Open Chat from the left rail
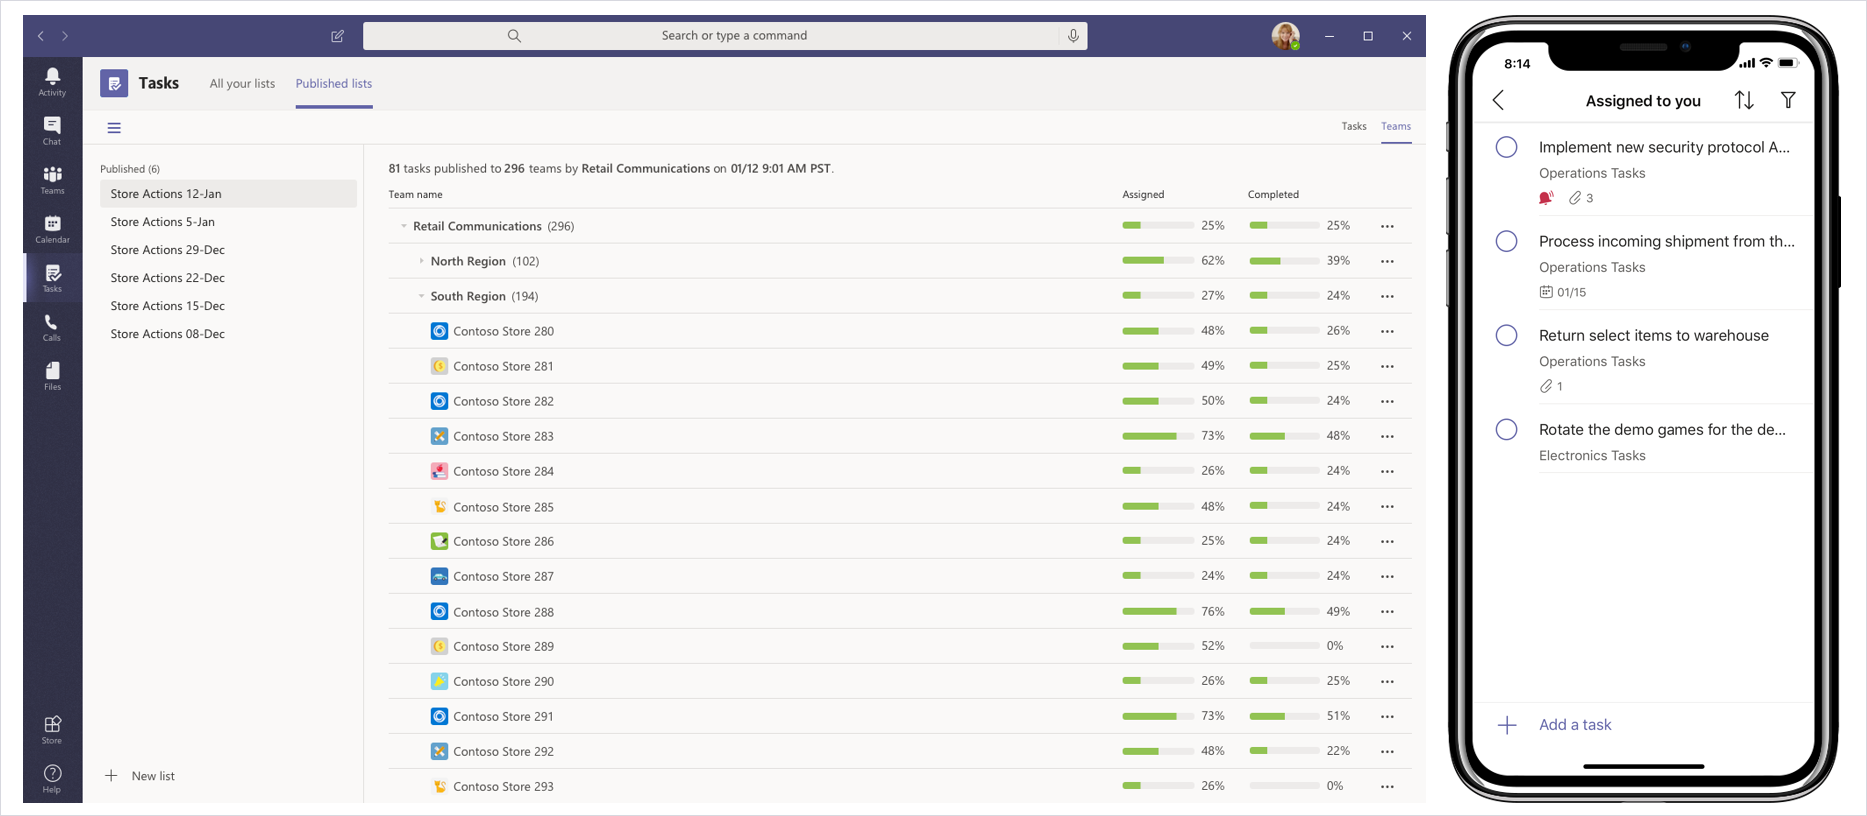1867x816 pixels. pyautogui.click(x=52, y=130)
